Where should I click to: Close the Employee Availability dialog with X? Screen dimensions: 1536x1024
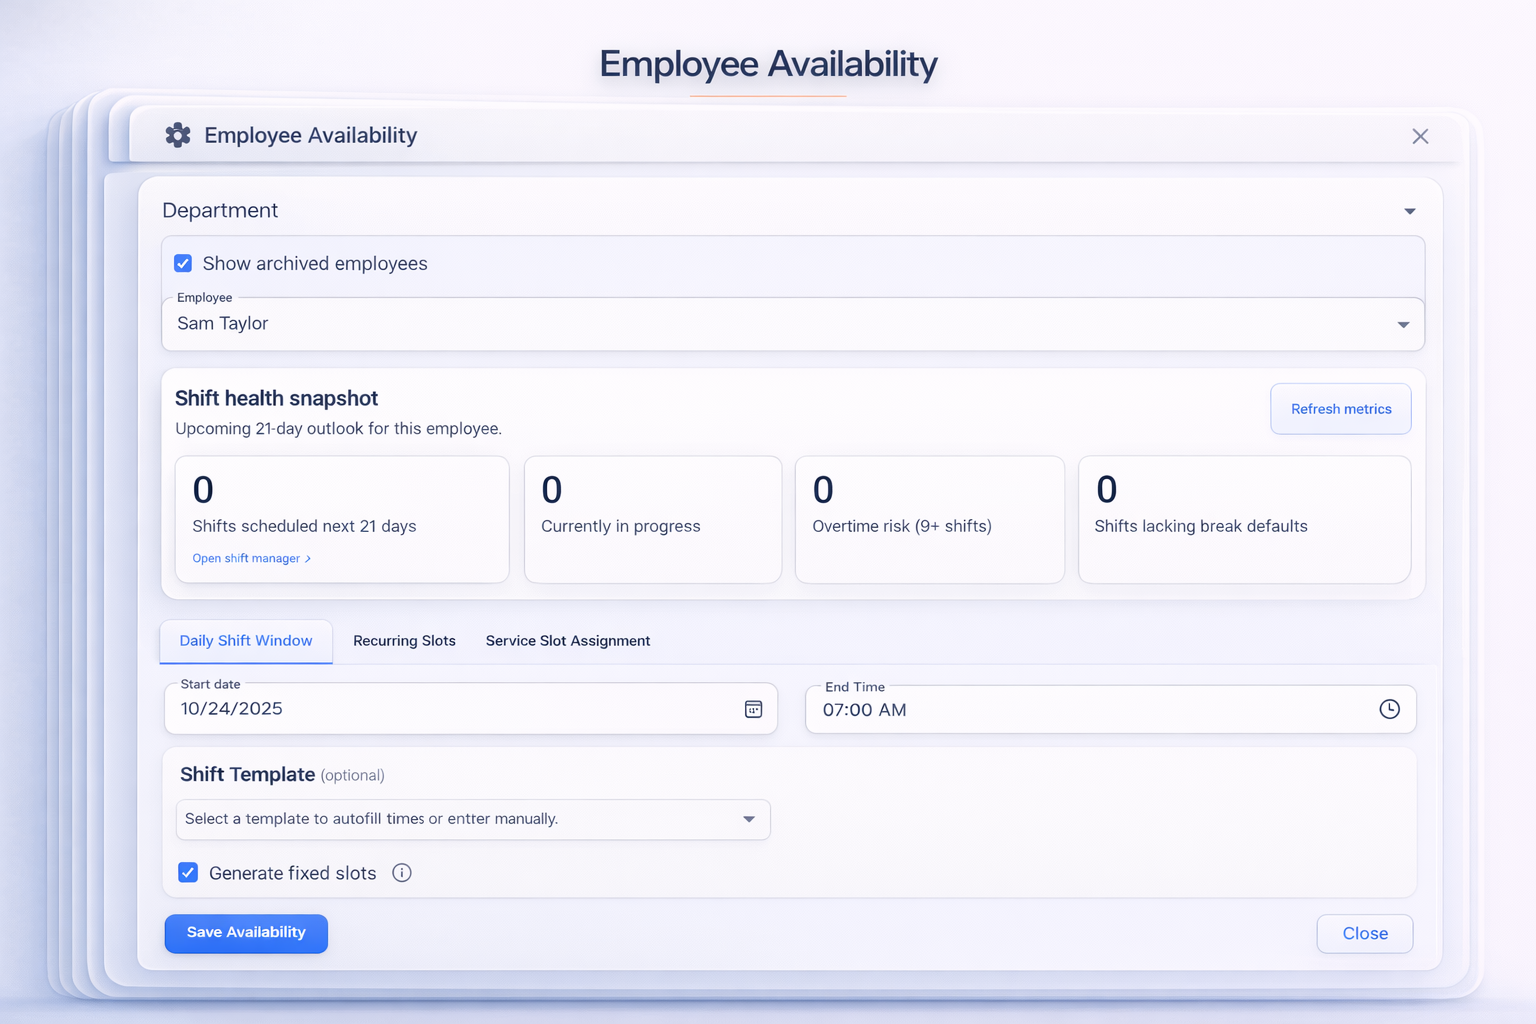click(1420, 136)
